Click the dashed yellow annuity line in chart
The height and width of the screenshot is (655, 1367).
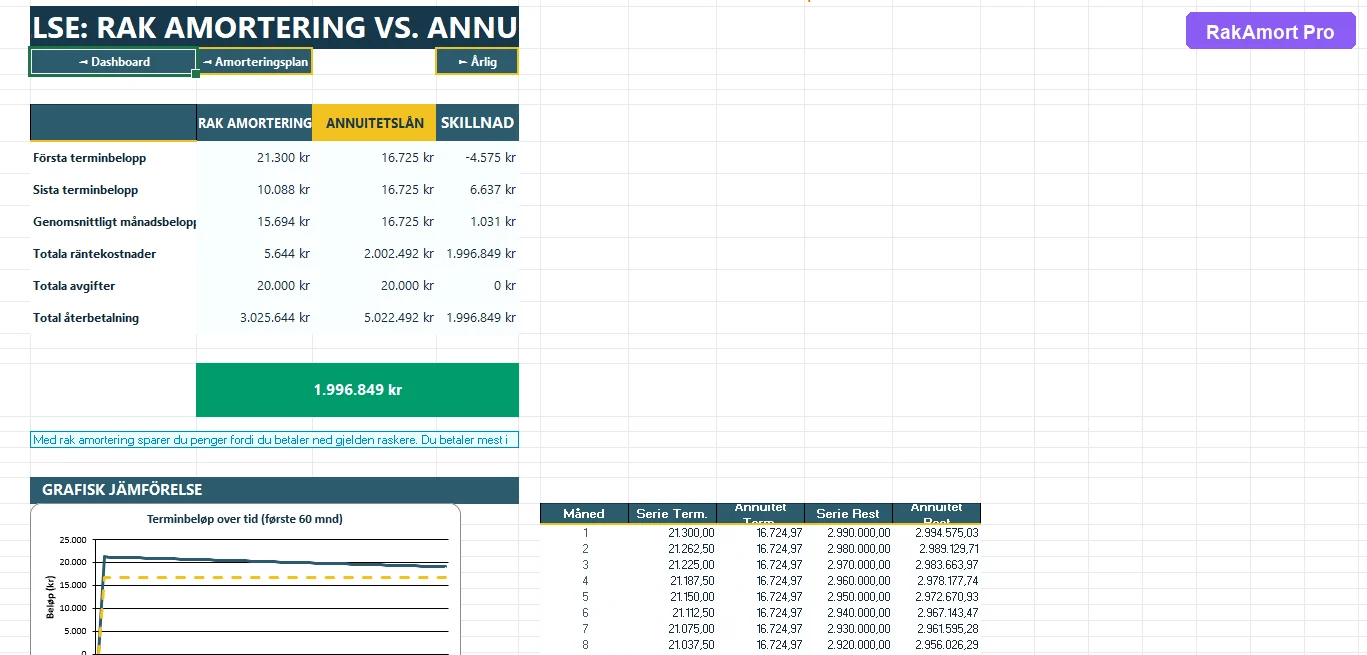300,578
